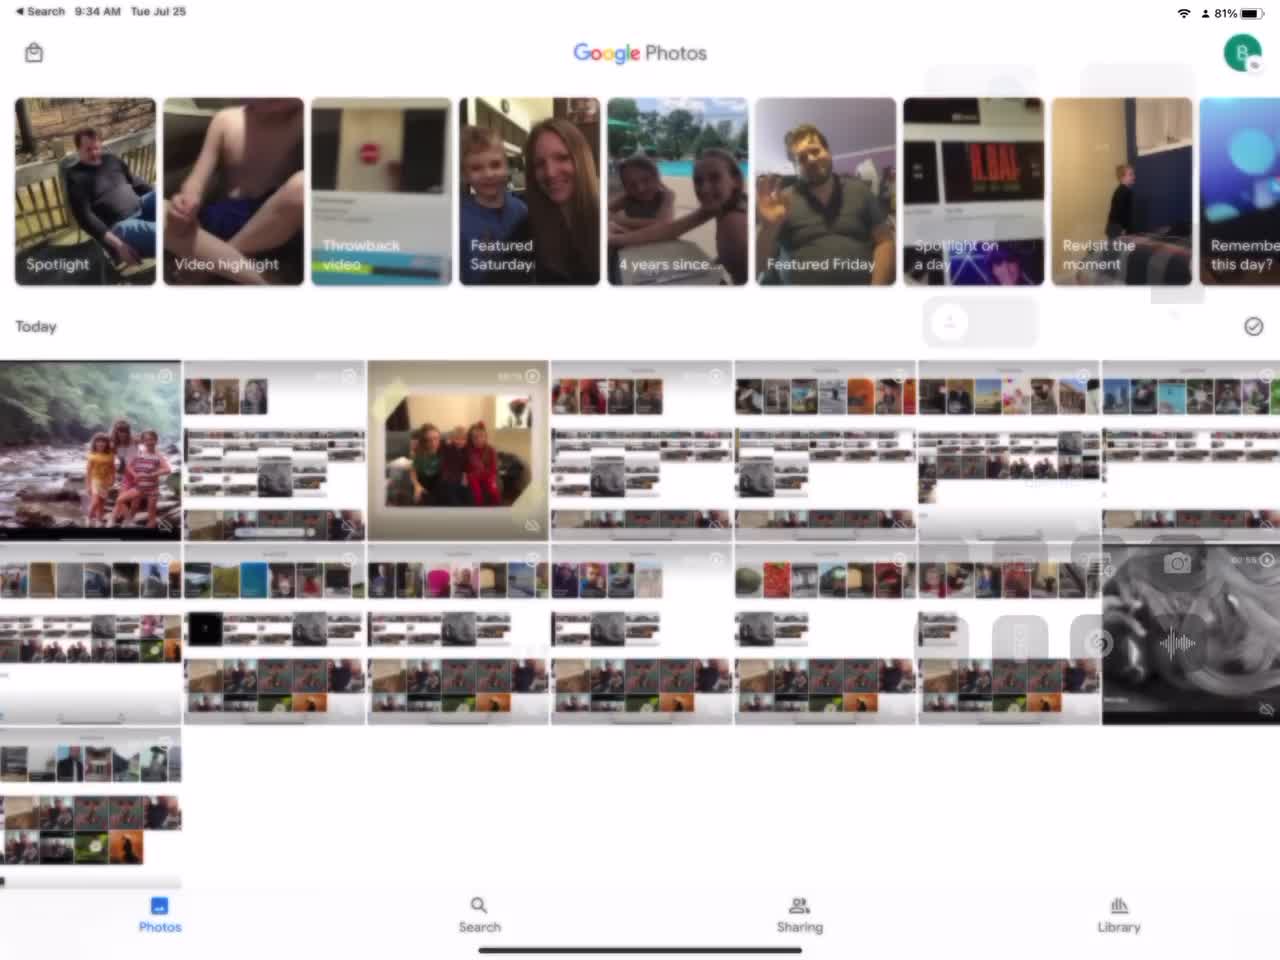The height and width of the screenshot is (960, 1280).
Task: Switch to the Search tab
Action: pyautogui.click(x=479, y=915)
